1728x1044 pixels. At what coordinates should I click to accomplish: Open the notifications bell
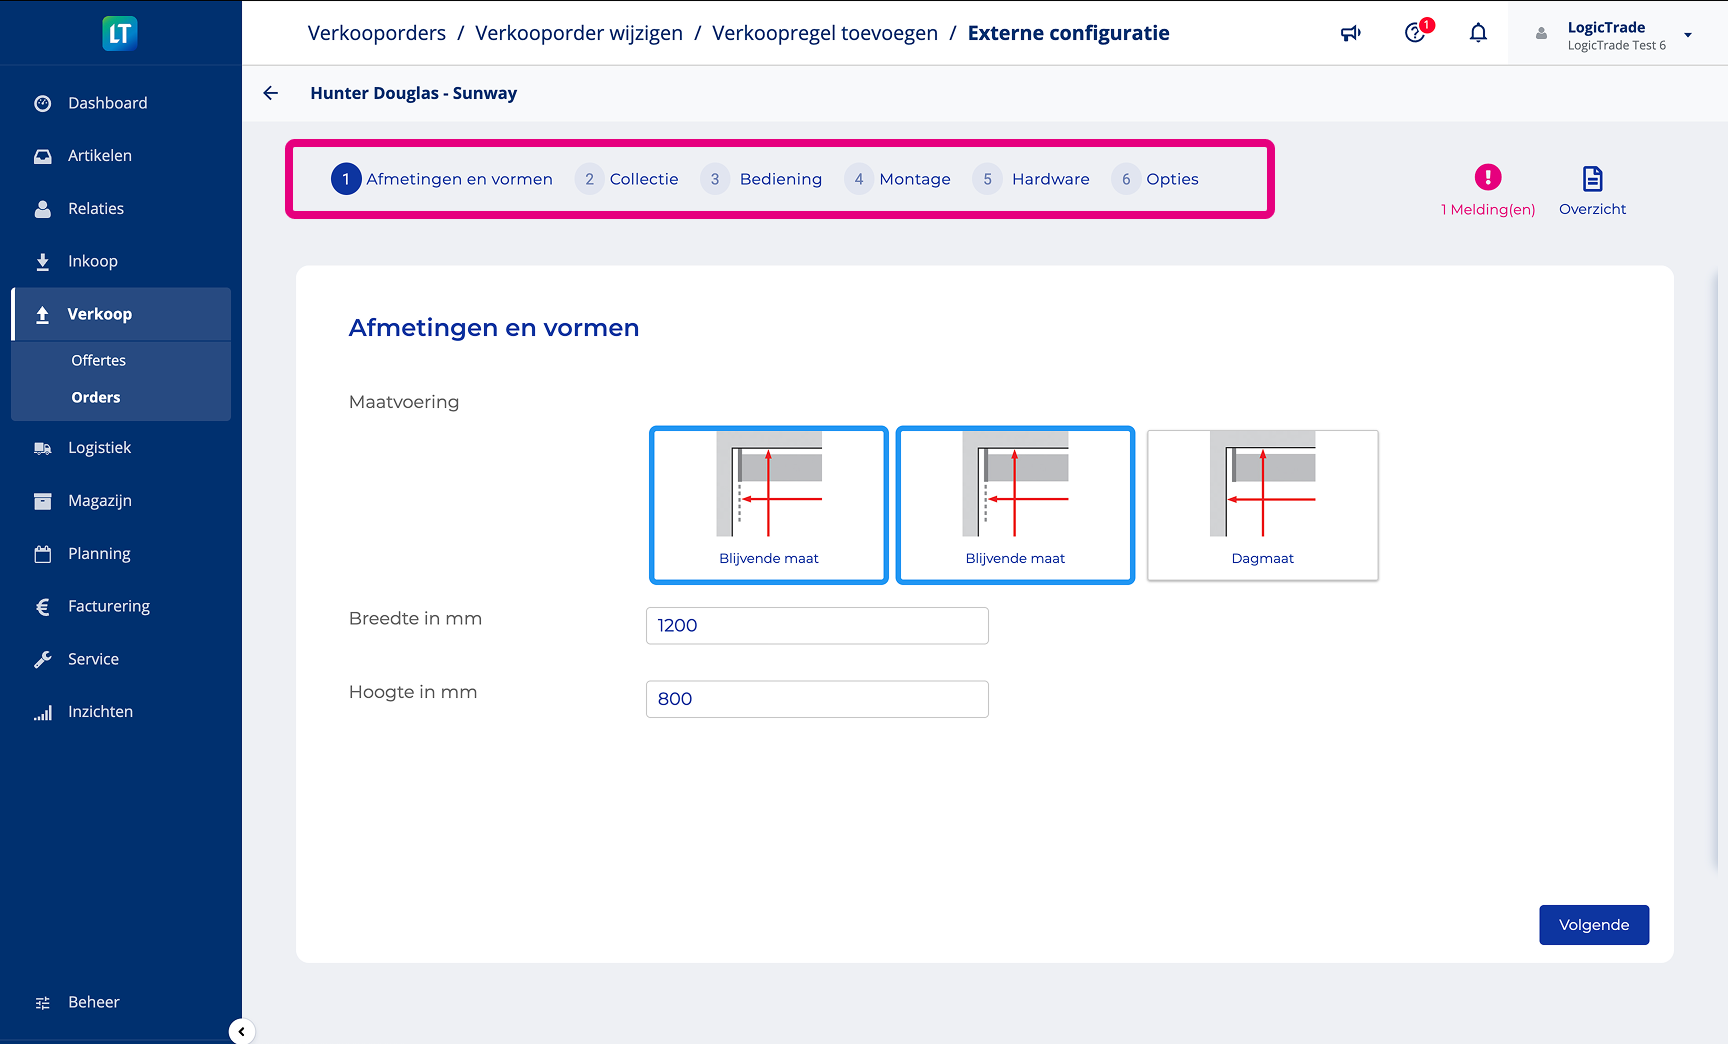tap(1478, 33)
